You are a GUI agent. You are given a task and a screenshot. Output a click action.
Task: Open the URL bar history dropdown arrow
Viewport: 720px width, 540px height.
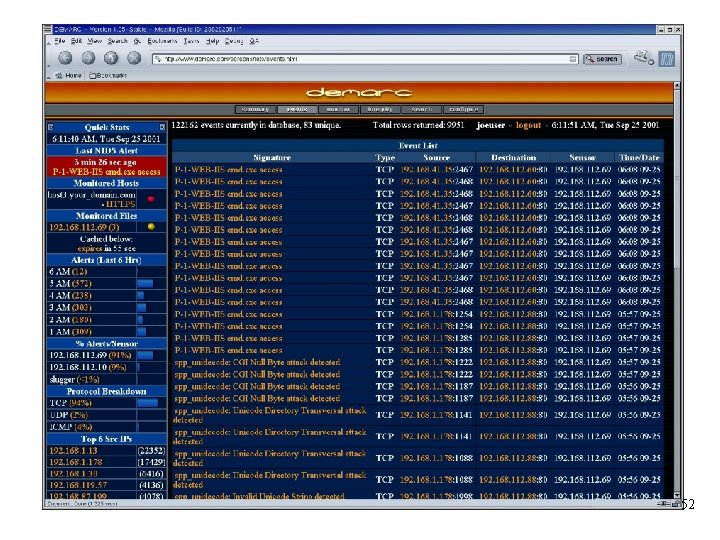pyautogui.click(x=572, y=59)
